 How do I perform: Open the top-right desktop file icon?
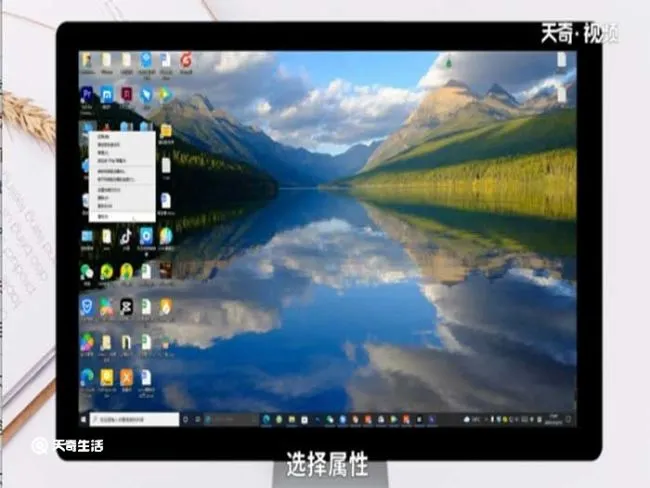562,61
